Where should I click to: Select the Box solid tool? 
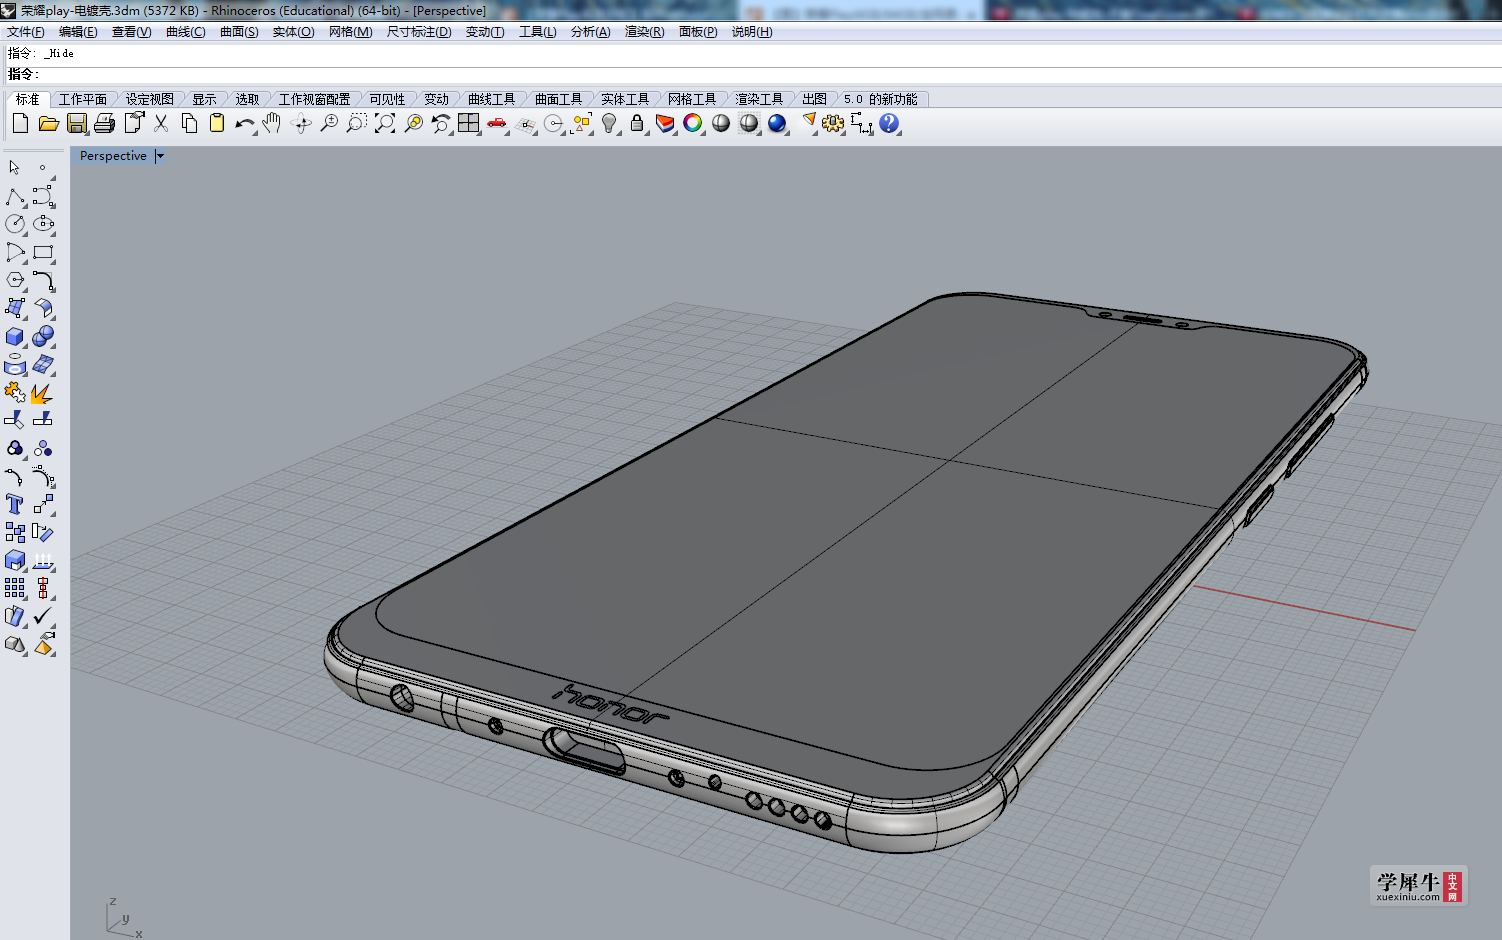pos(15,336)
